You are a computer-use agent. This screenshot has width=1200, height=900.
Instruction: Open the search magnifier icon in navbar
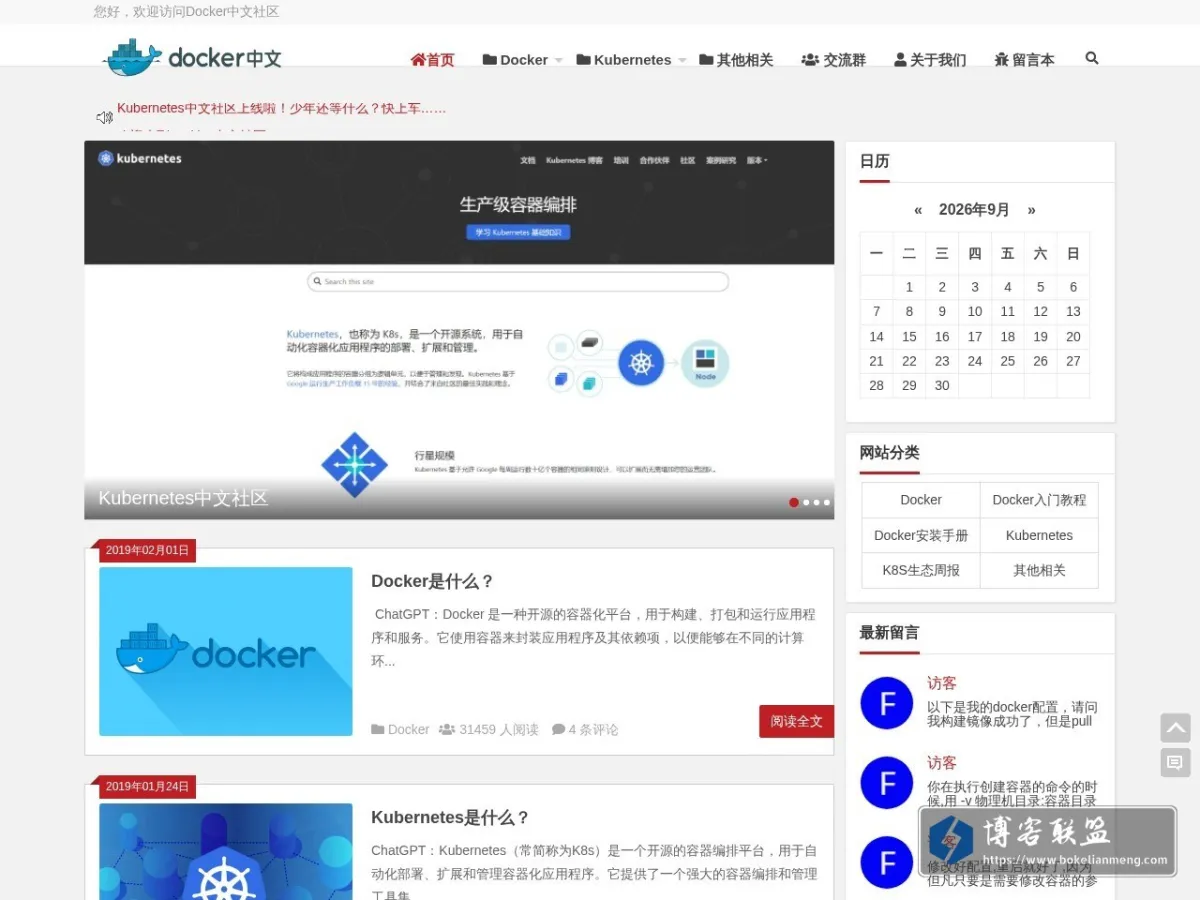[x=1091, y=58]
